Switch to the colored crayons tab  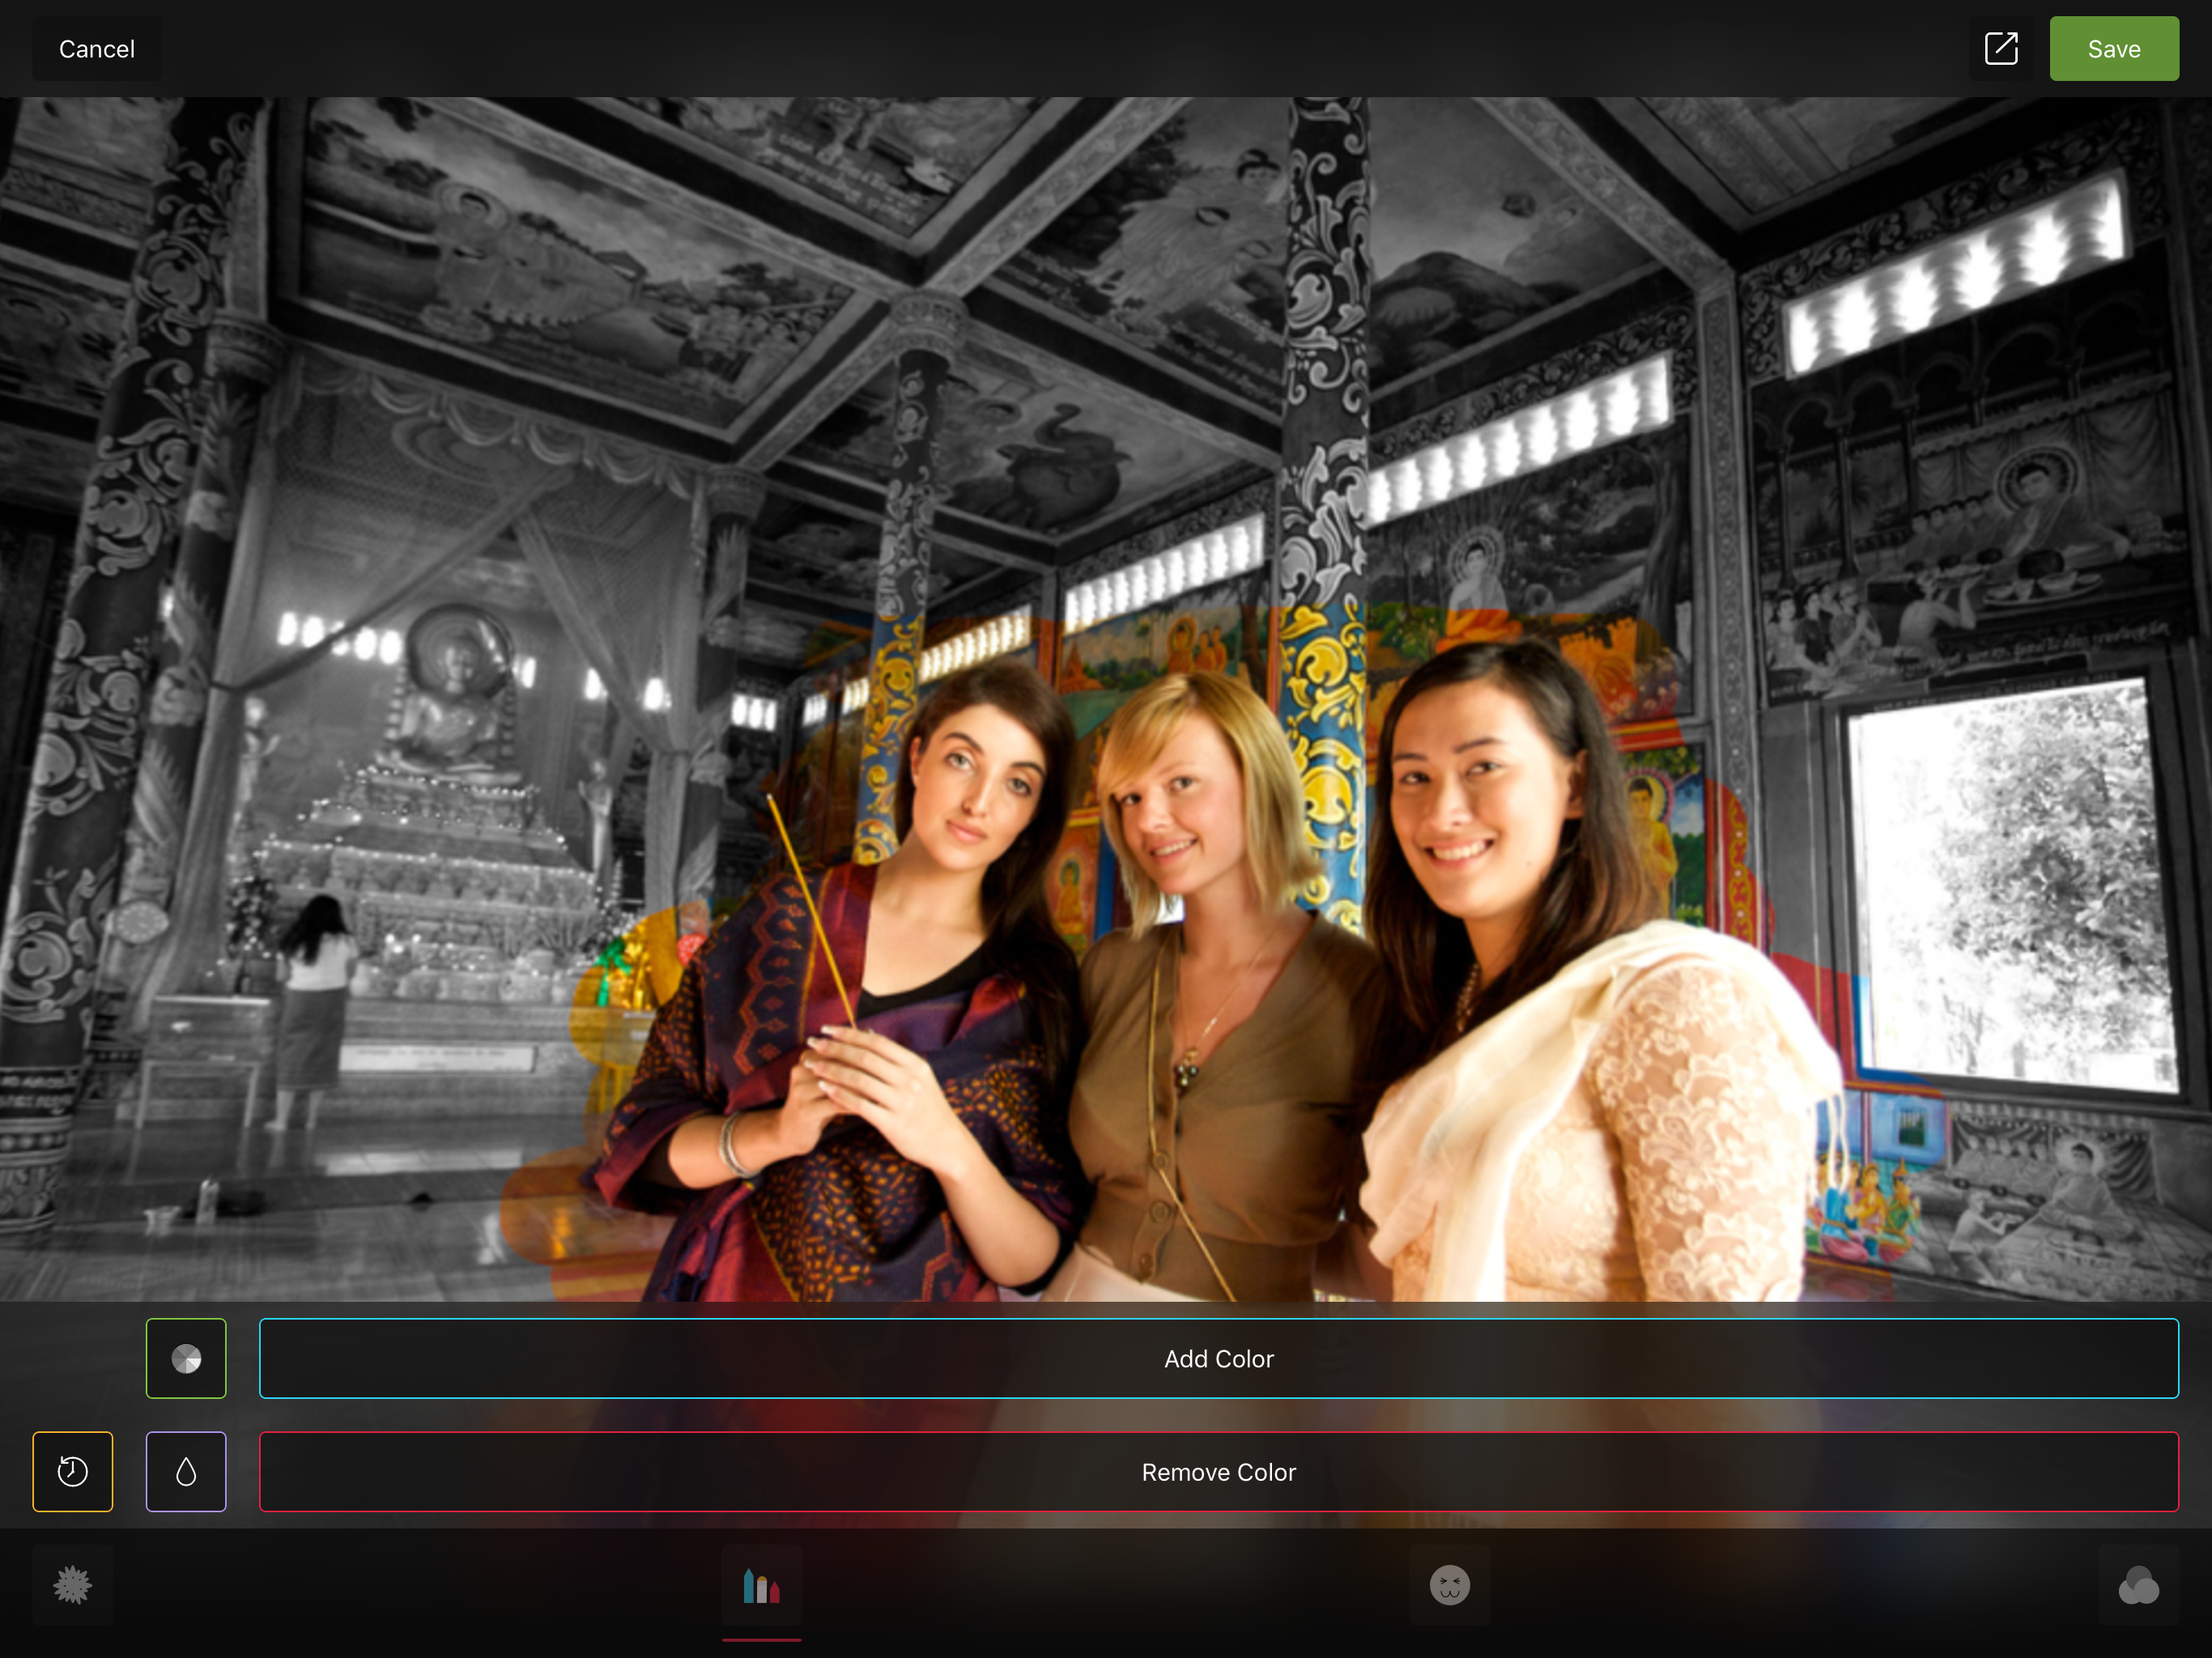coord(761,1585)
